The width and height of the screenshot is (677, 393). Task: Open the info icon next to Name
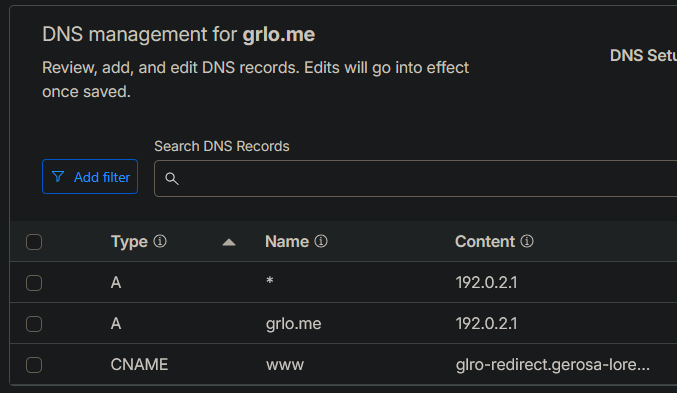coord(321,241)
